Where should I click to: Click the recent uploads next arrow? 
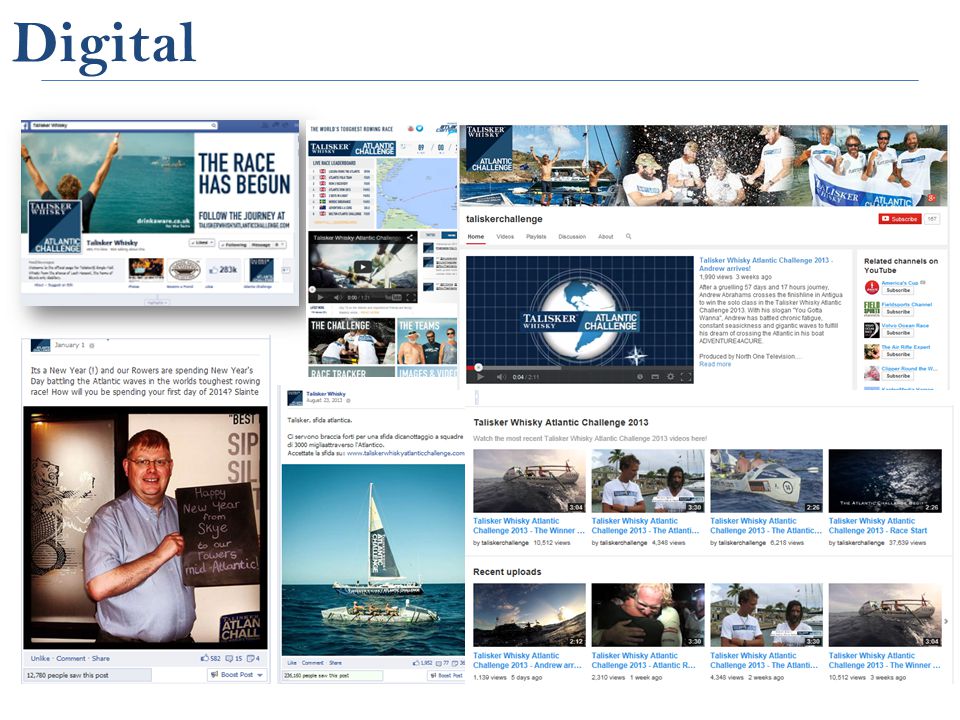(946, 621)
